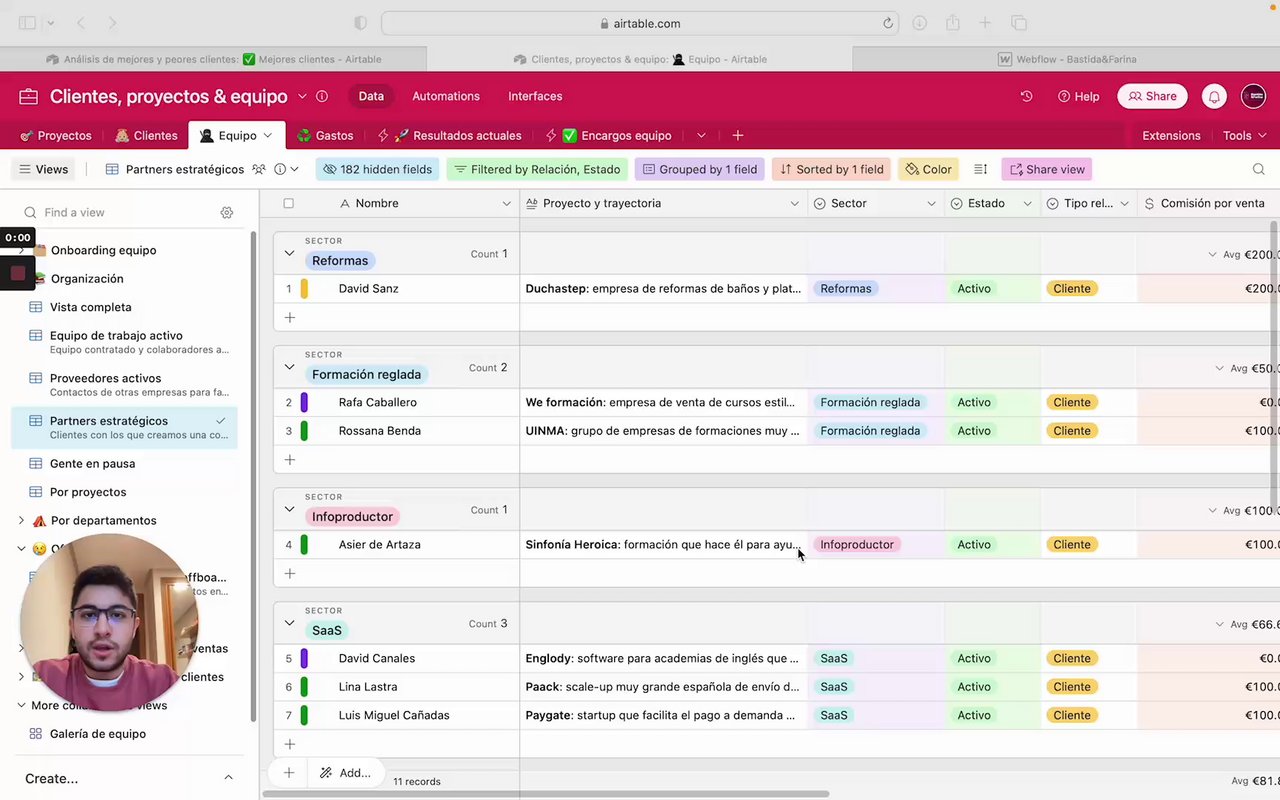This screenshot has width=1280, height=800.
Task: Click the search magnifier in toolbar
Action: (1258, 169)
